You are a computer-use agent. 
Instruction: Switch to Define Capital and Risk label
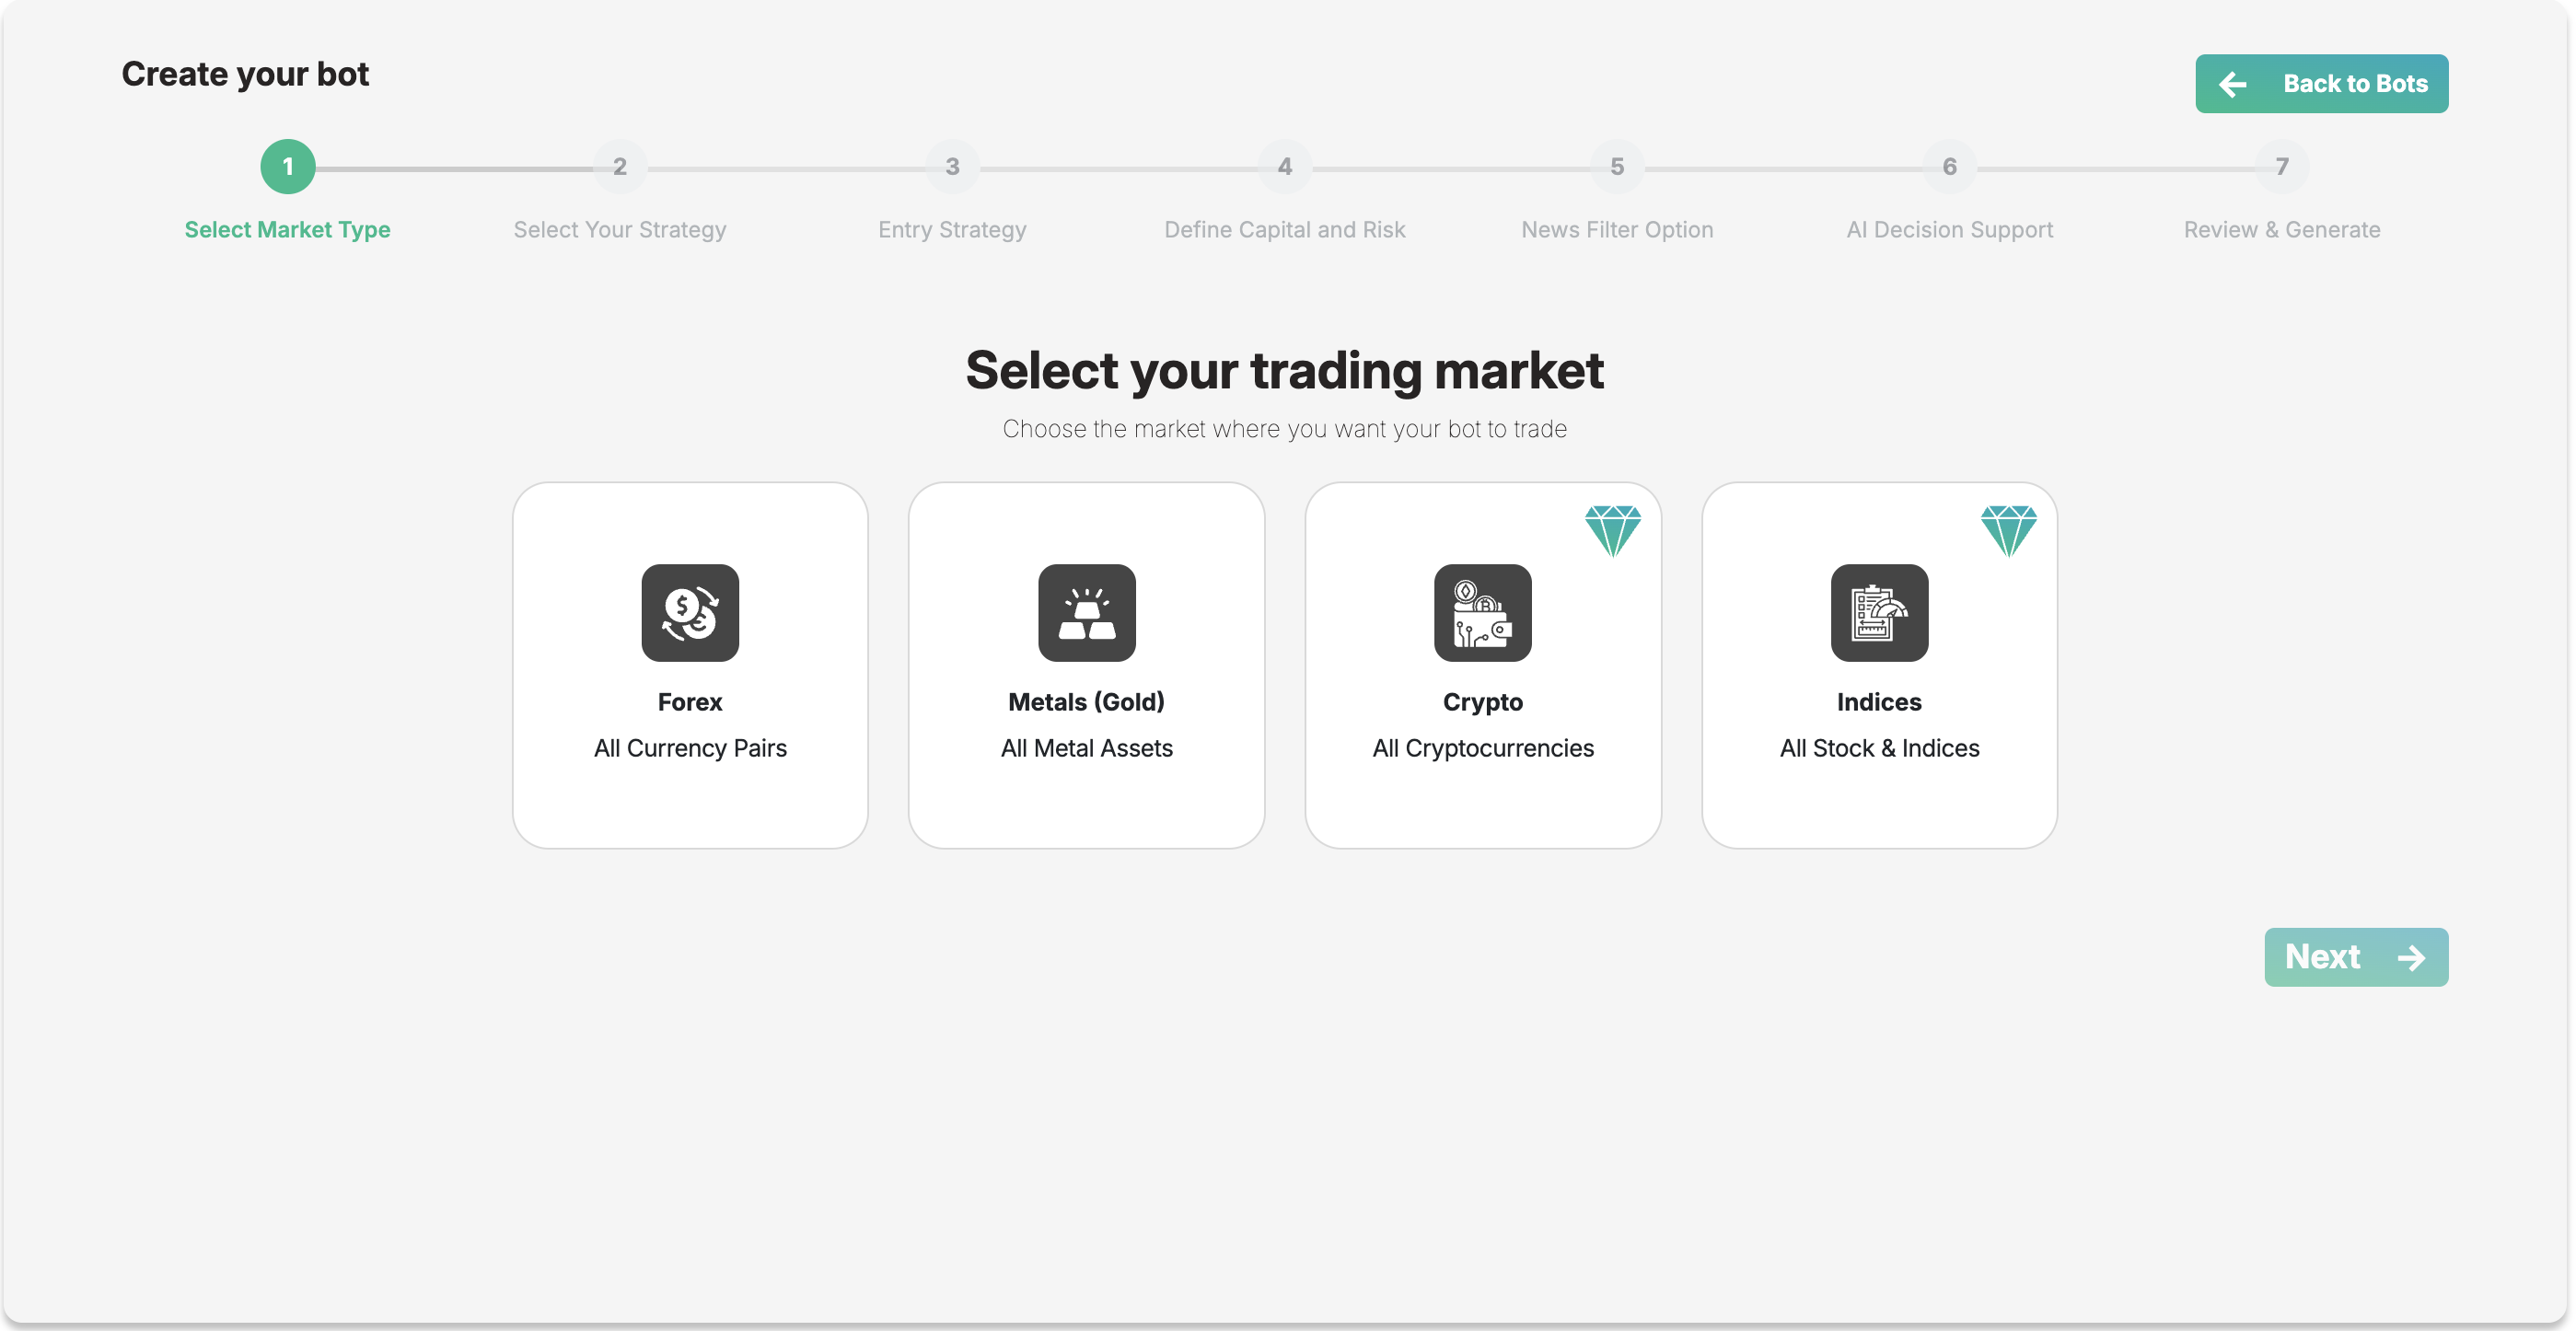coord(1285,230)
